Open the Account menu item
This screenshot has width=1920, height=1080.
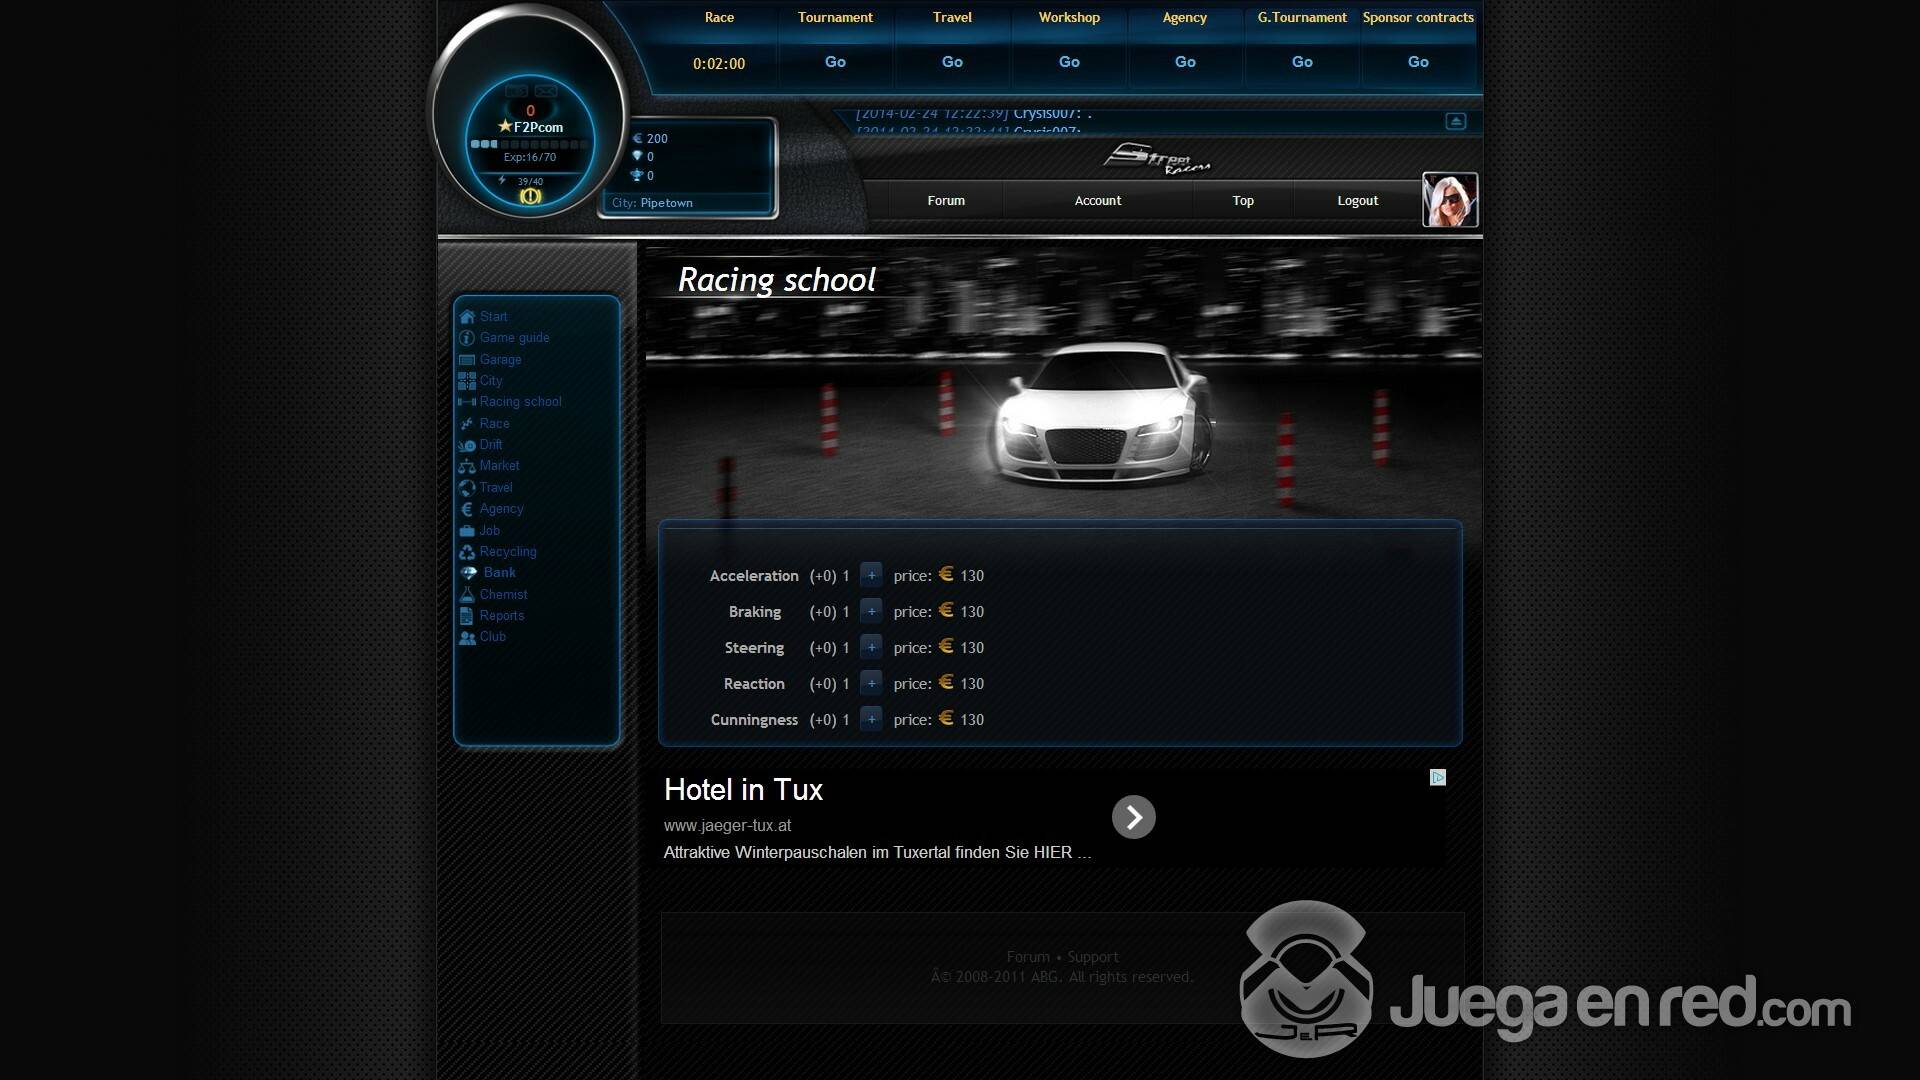point(1097,201)
